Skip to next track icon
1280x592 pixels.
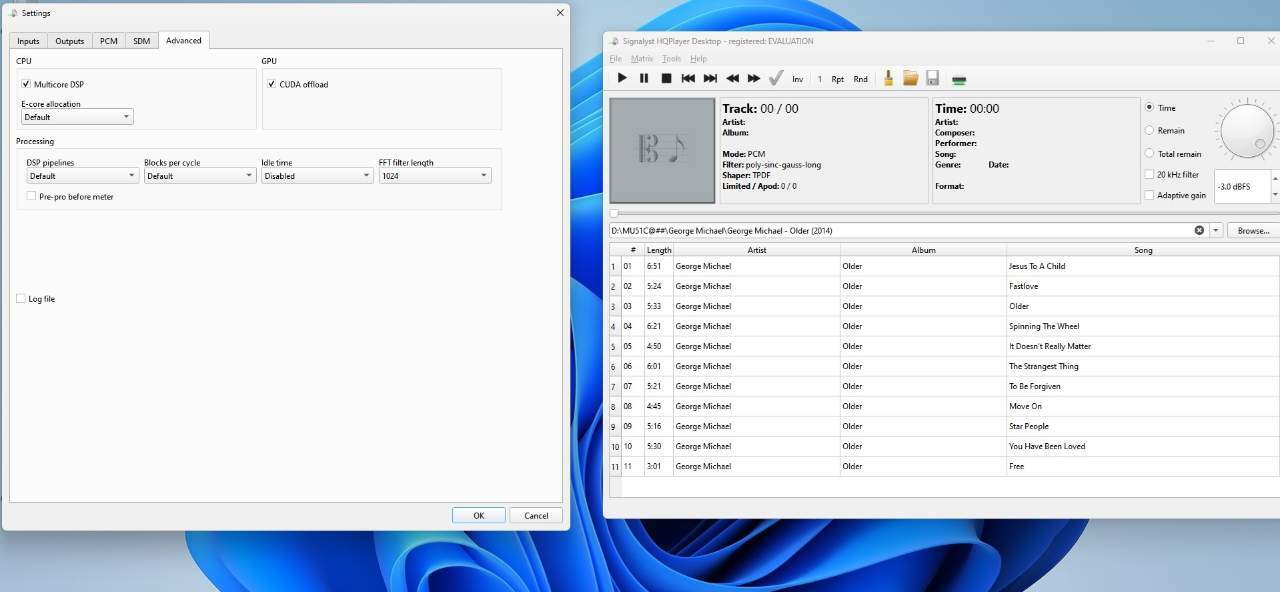(x=710, y=78)
